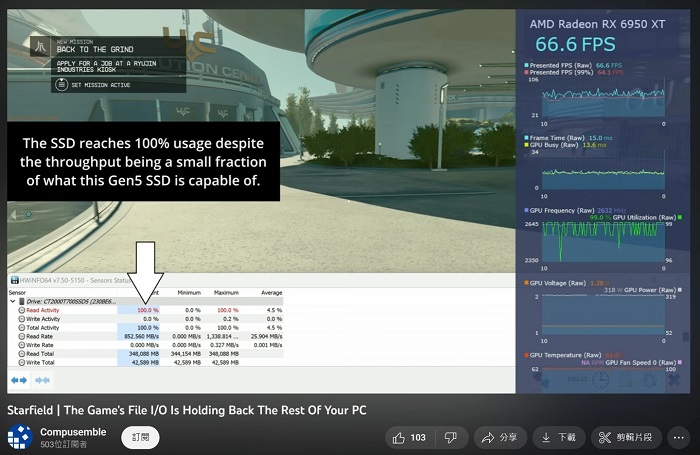Collapse the Drive CT2000T700SSD5 tree node
The image size is (700, 455).
click(12, 301)
